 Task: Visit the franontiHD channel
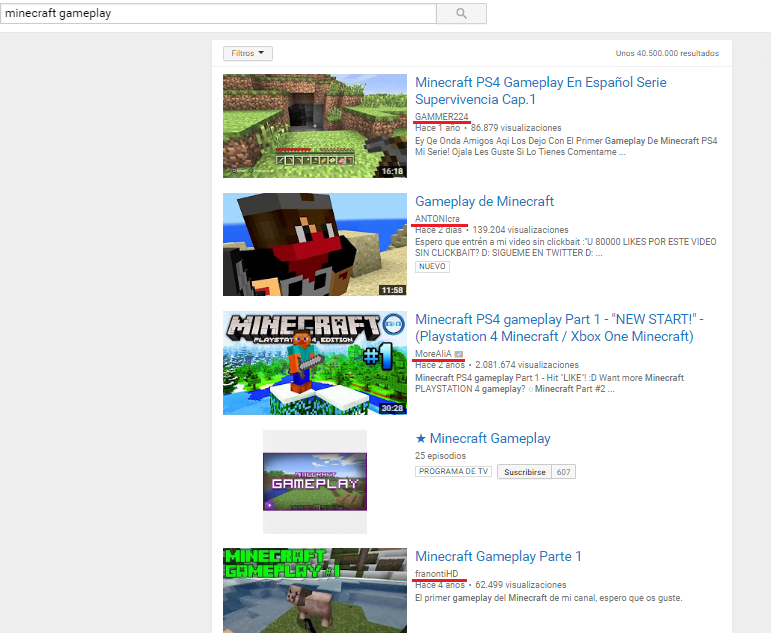point(436,573)
